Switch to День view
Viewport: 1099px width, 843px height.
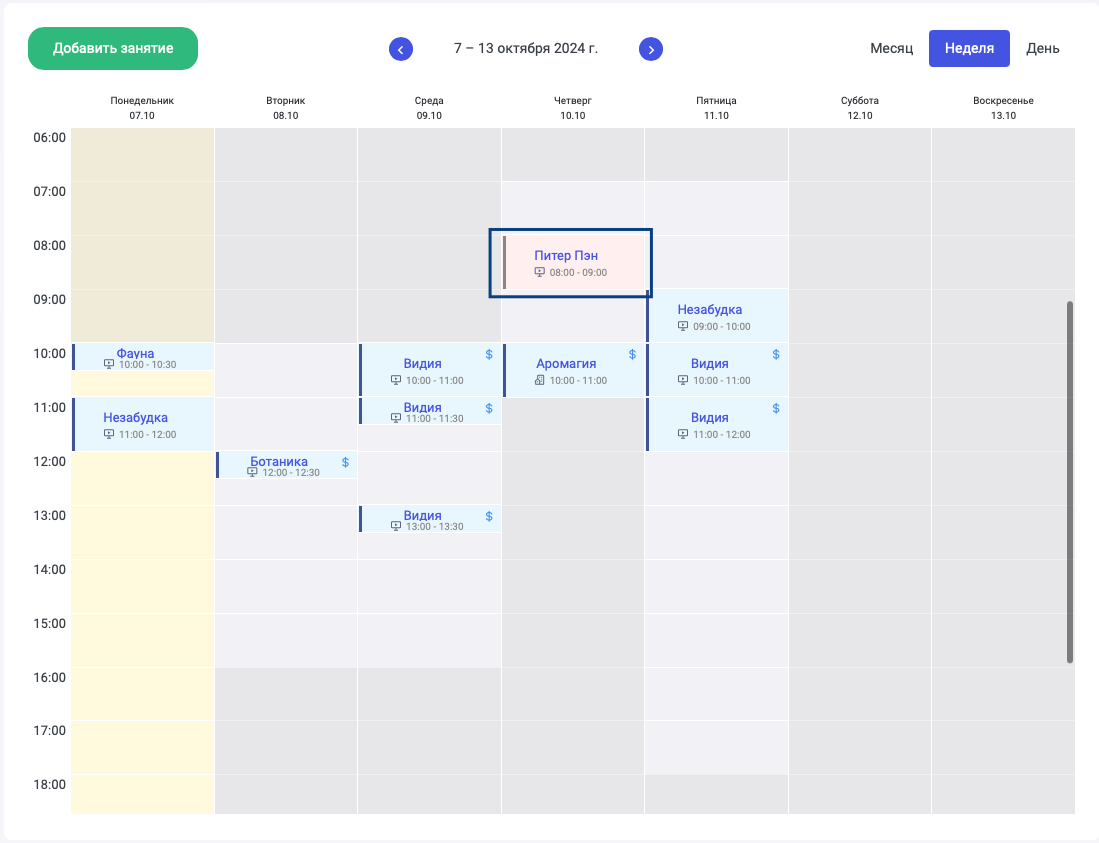pos(1042,49)
